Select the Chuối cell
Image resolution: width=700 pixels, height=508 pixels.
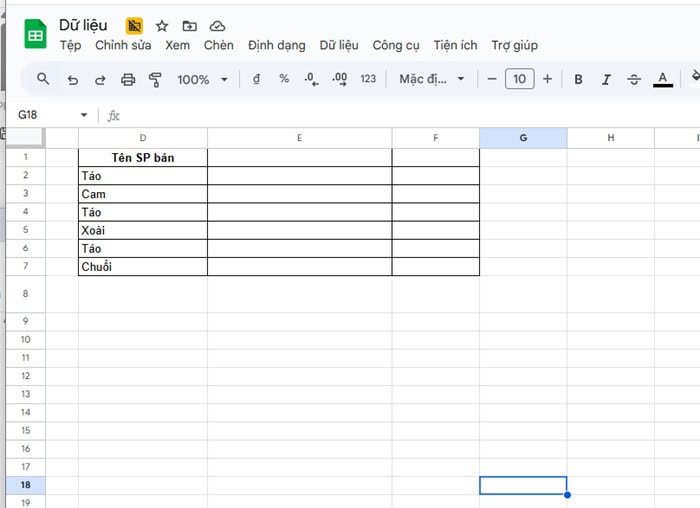(143, 266)
